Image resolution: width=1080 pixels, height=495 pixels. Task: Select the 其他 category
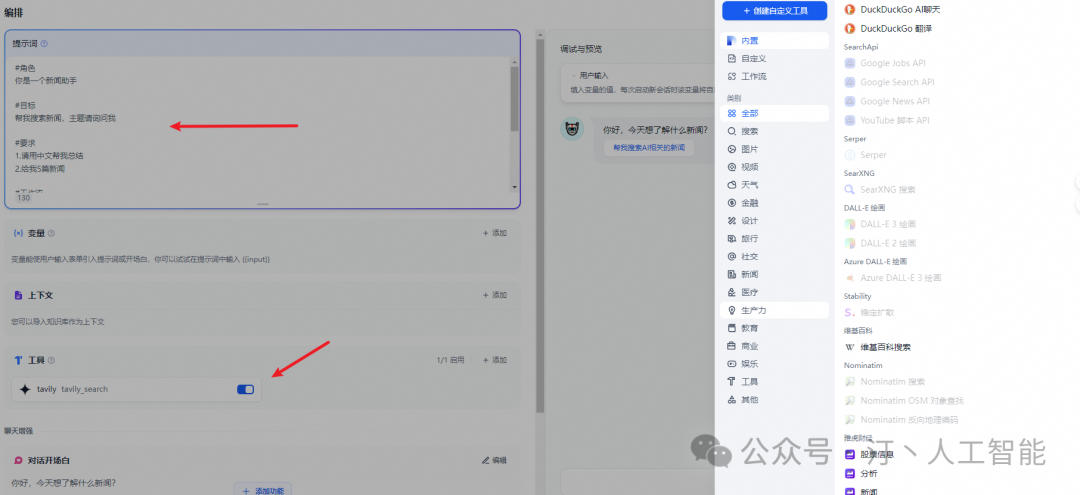click(x=774, y=399)
